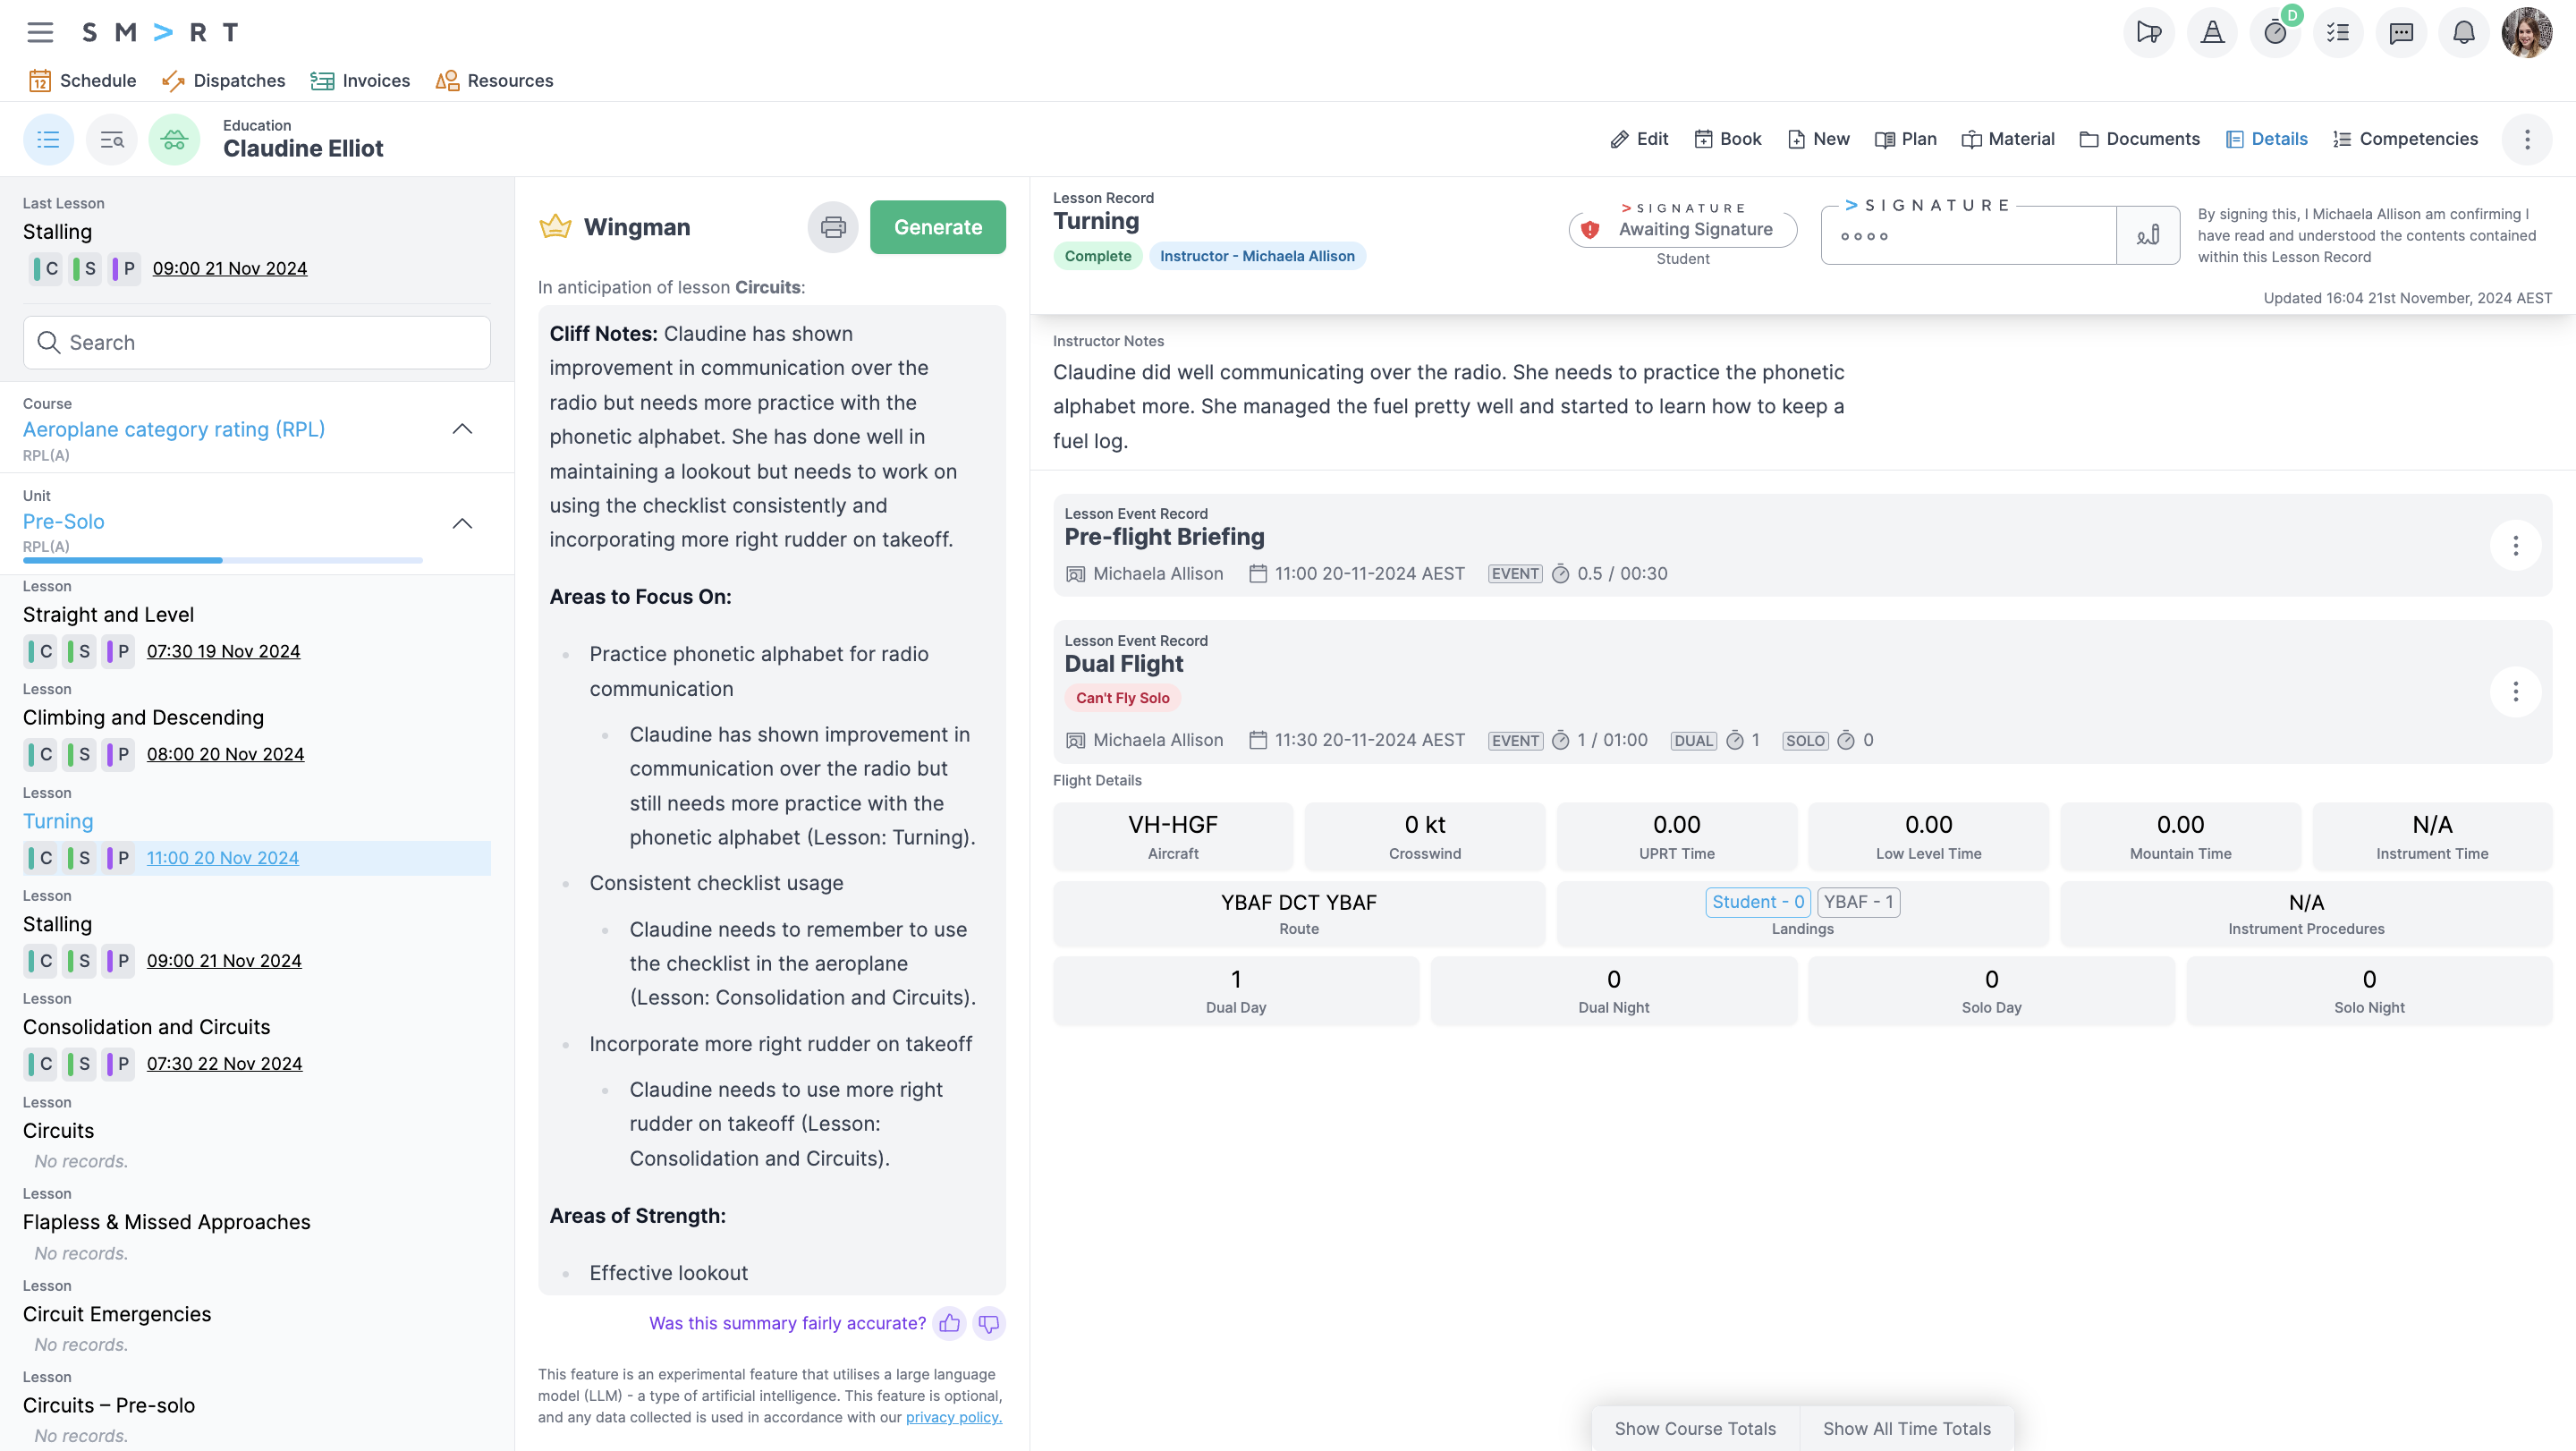The width and height of the screenshot is (2576, 1451).
Task: Collapse the Aeroplane category rating course
Action: [462, 429]
